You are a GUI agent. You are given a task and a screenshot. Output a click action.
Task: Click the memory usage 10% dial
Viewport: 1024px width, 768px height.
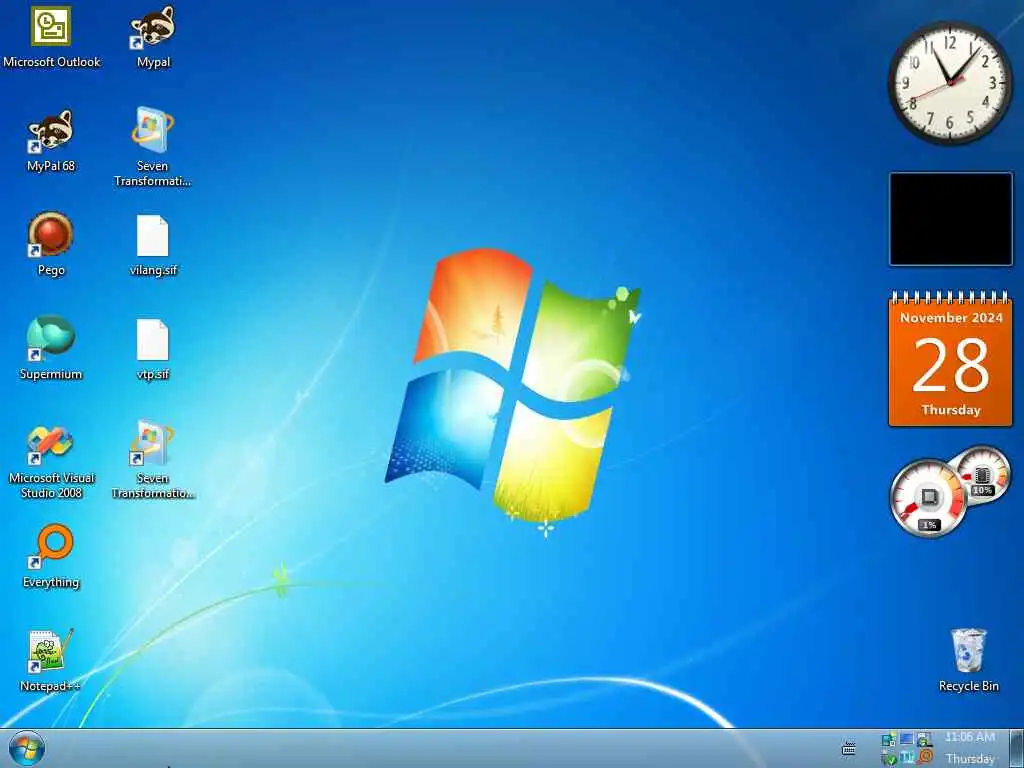click(982, 474)
